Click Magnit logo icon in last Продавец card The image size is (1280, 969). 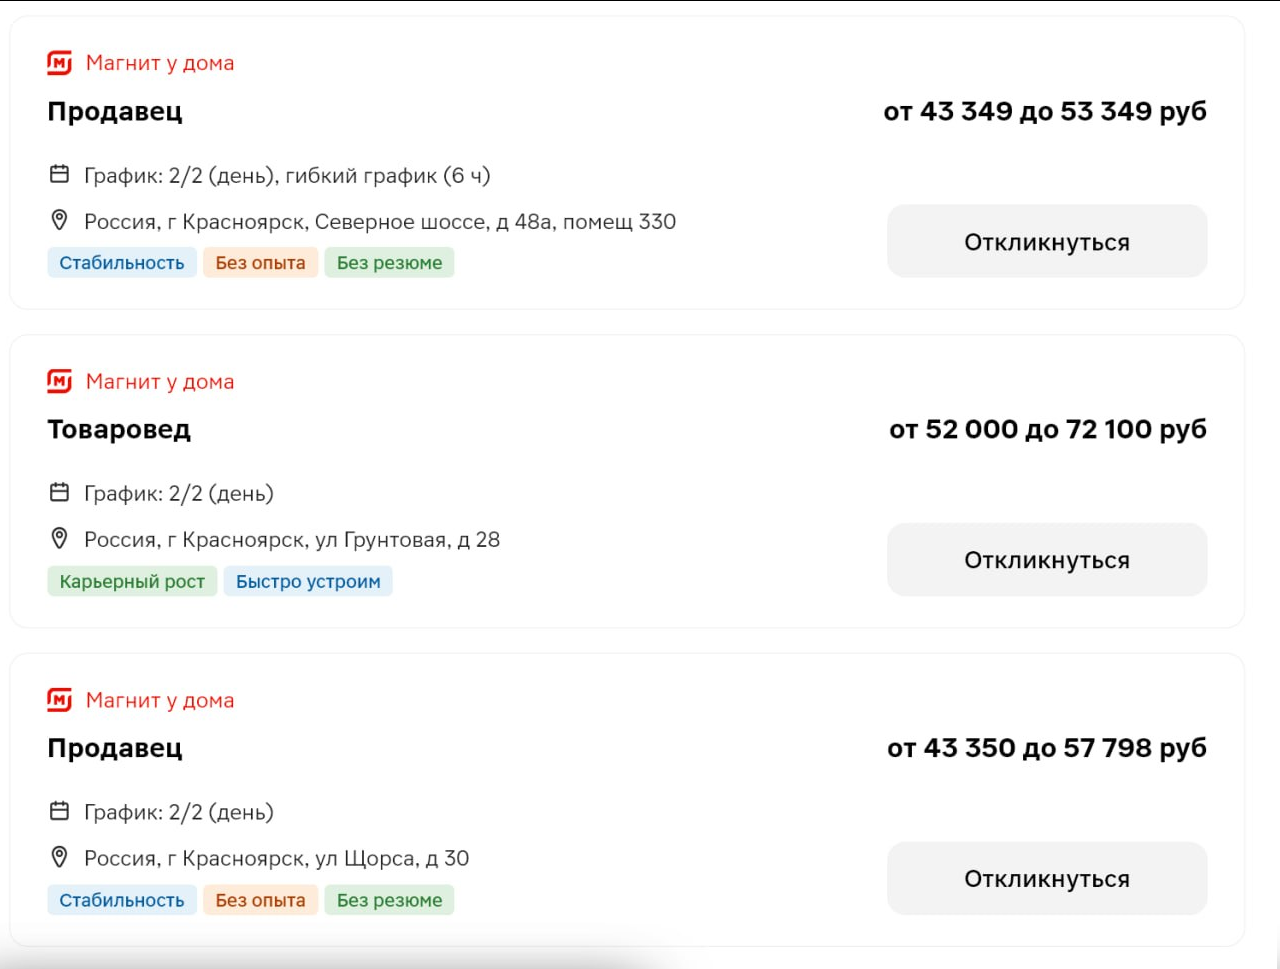[x=60, y=700]
